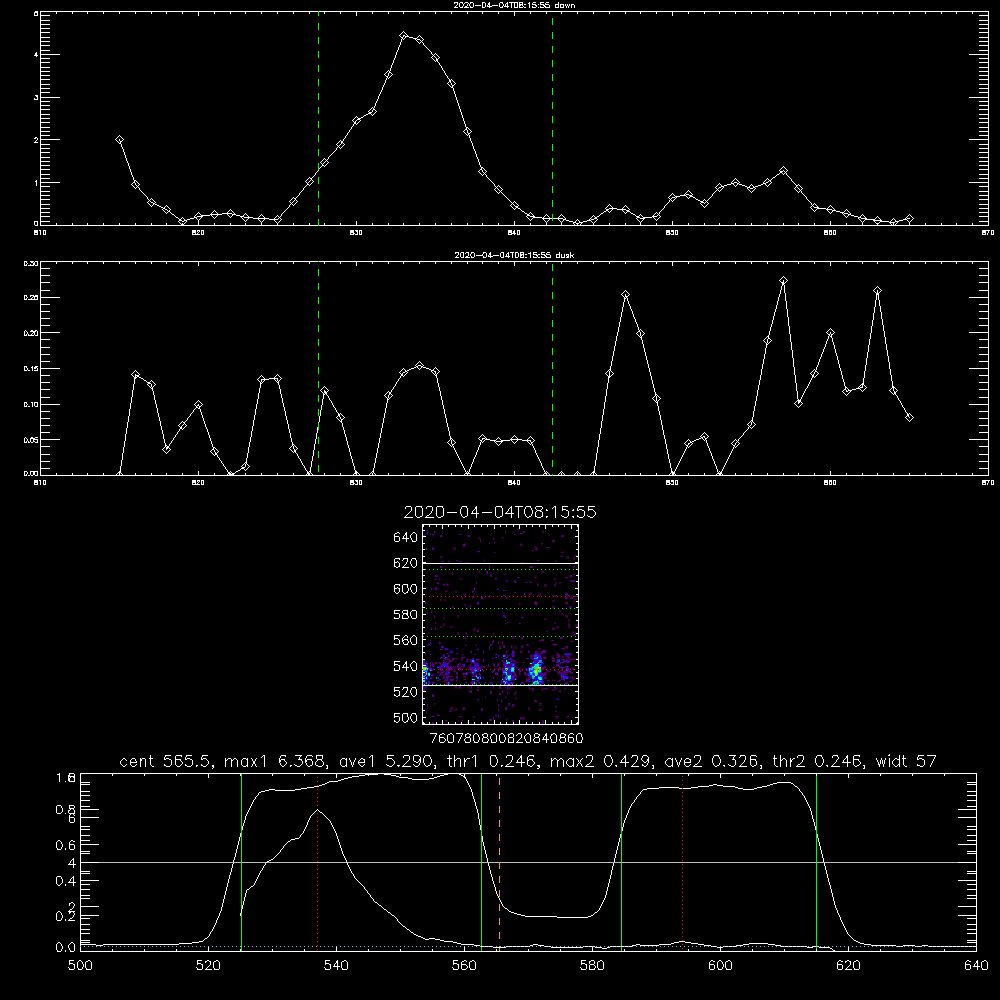Click the '640' label on image y-axis
This screenshot has height=1000, width=1000.
coord(405,538)
